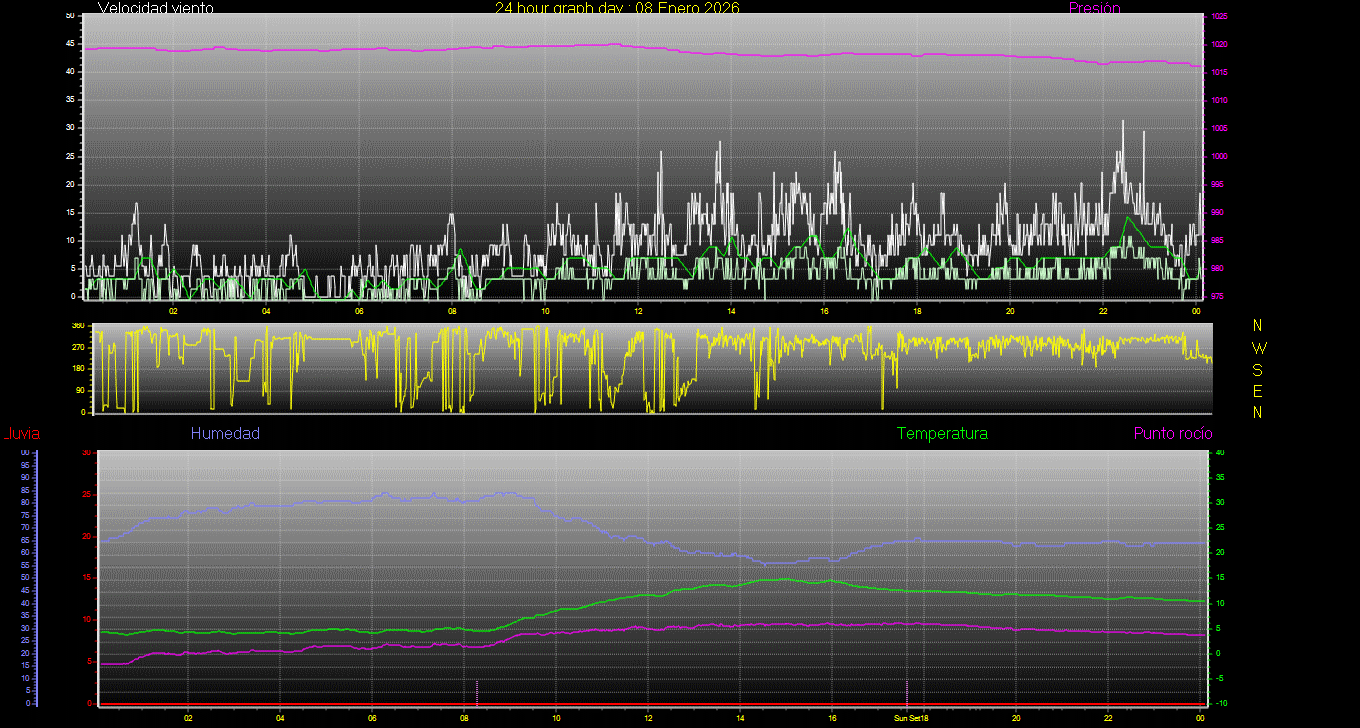Click hour '14' on the temperature graph axis
This screenshot has width=1360, height=728.
740,718
